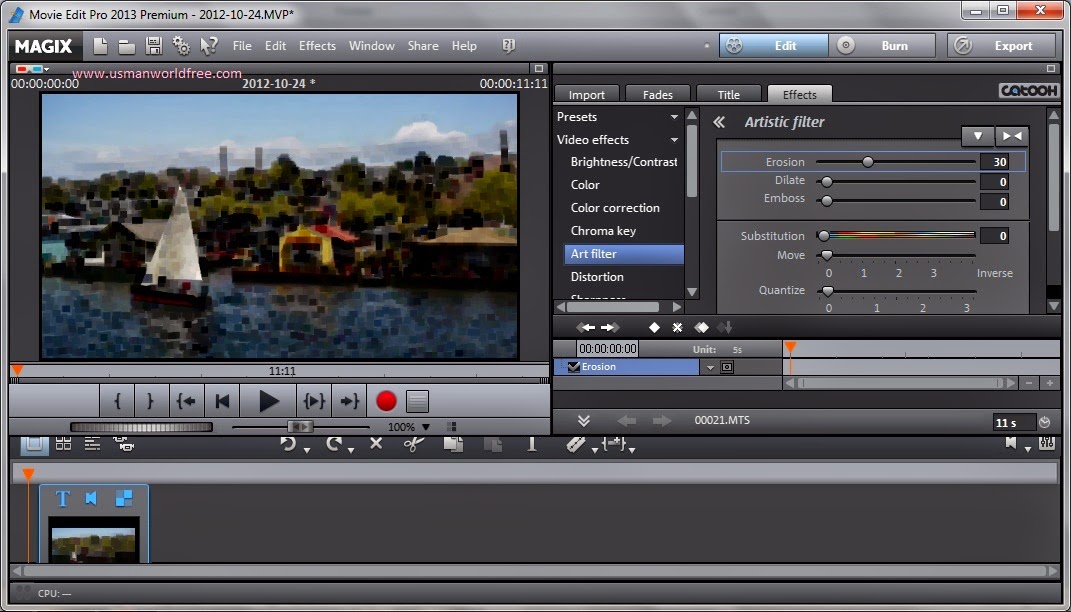Switch to the Import tab
Image resolution: width=1071 pixels, height=612 pixels.
tap(587, 95)
